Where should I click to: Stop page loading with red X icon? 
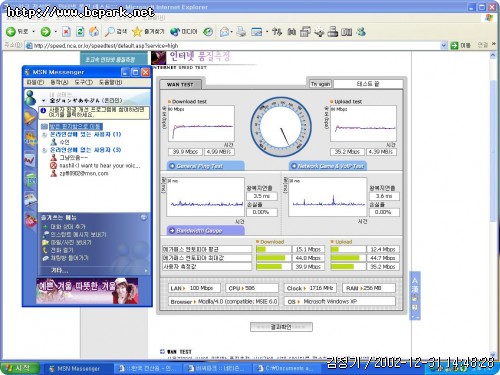66,32
